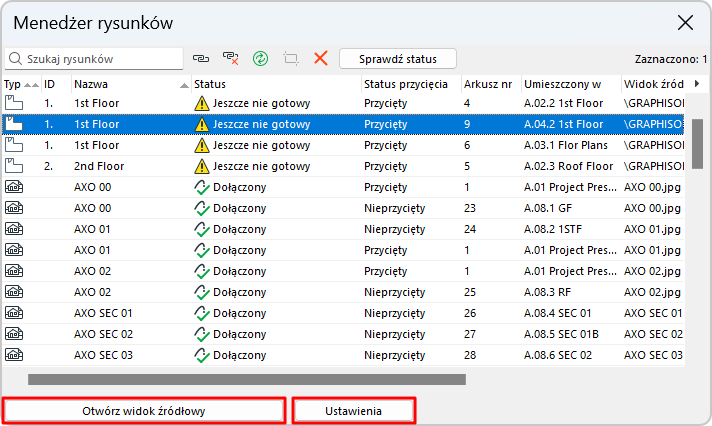Click the drawing type icon of 2nd Floor
Image resolution: width=712 pixels, height=426 pixels.
[14, 166]
